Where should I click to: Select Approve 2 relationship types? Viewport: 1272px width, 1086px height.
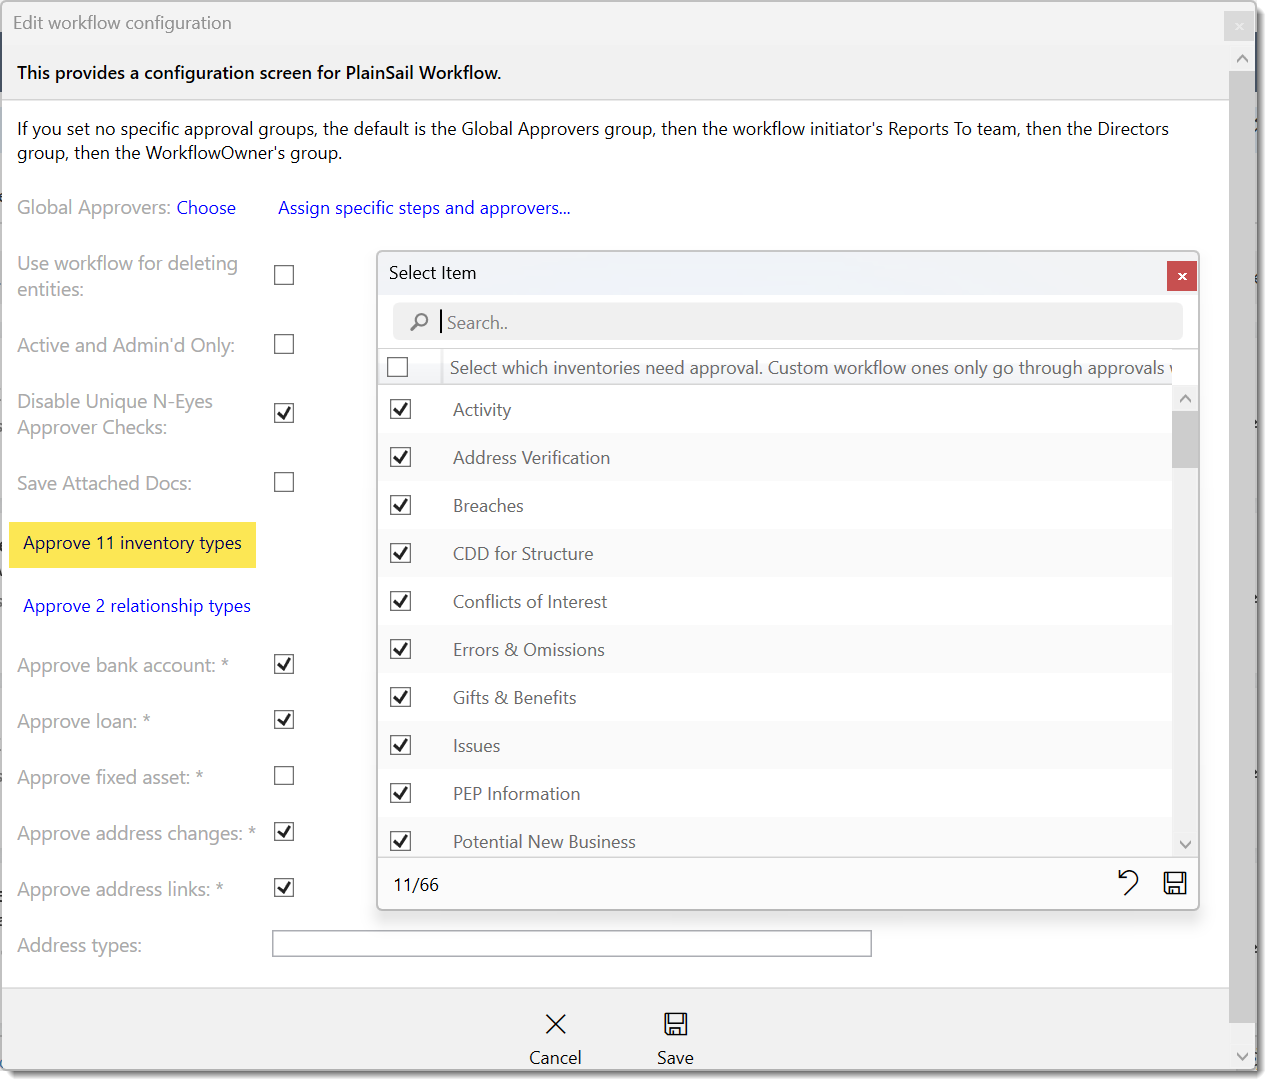(136, 605)
